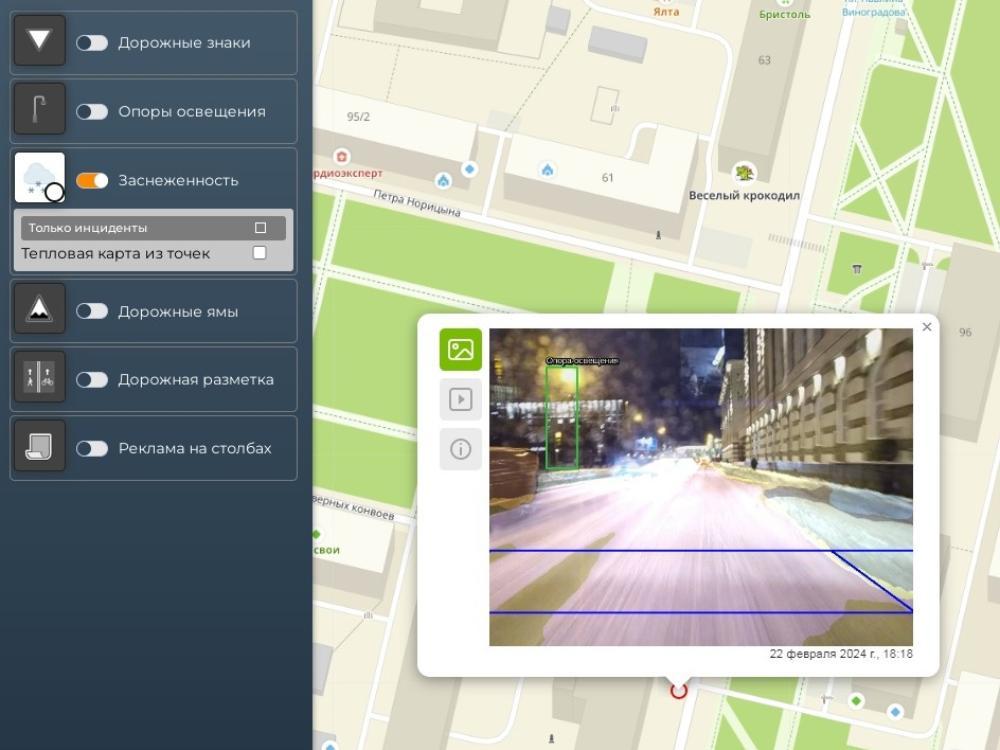
Task: Check the 'Только инциденты' checkbox
Action: point(260,228)
